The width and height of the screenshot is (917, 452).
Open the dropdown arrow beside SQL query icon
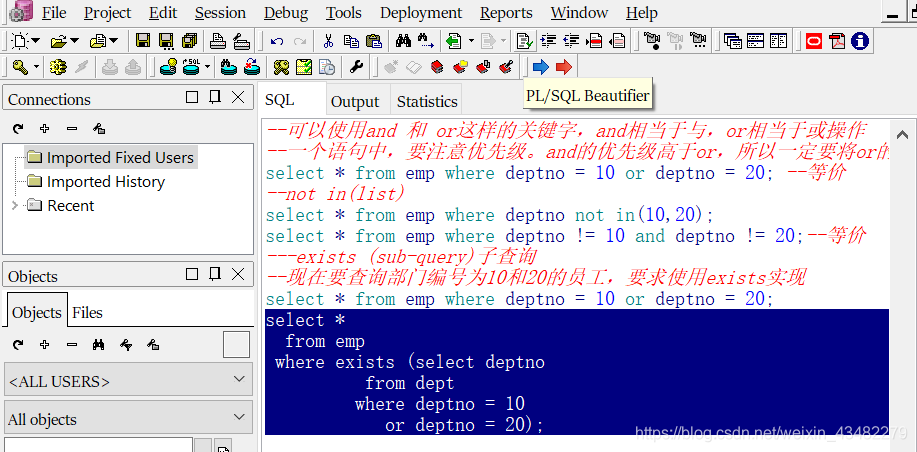pos(207,67)
